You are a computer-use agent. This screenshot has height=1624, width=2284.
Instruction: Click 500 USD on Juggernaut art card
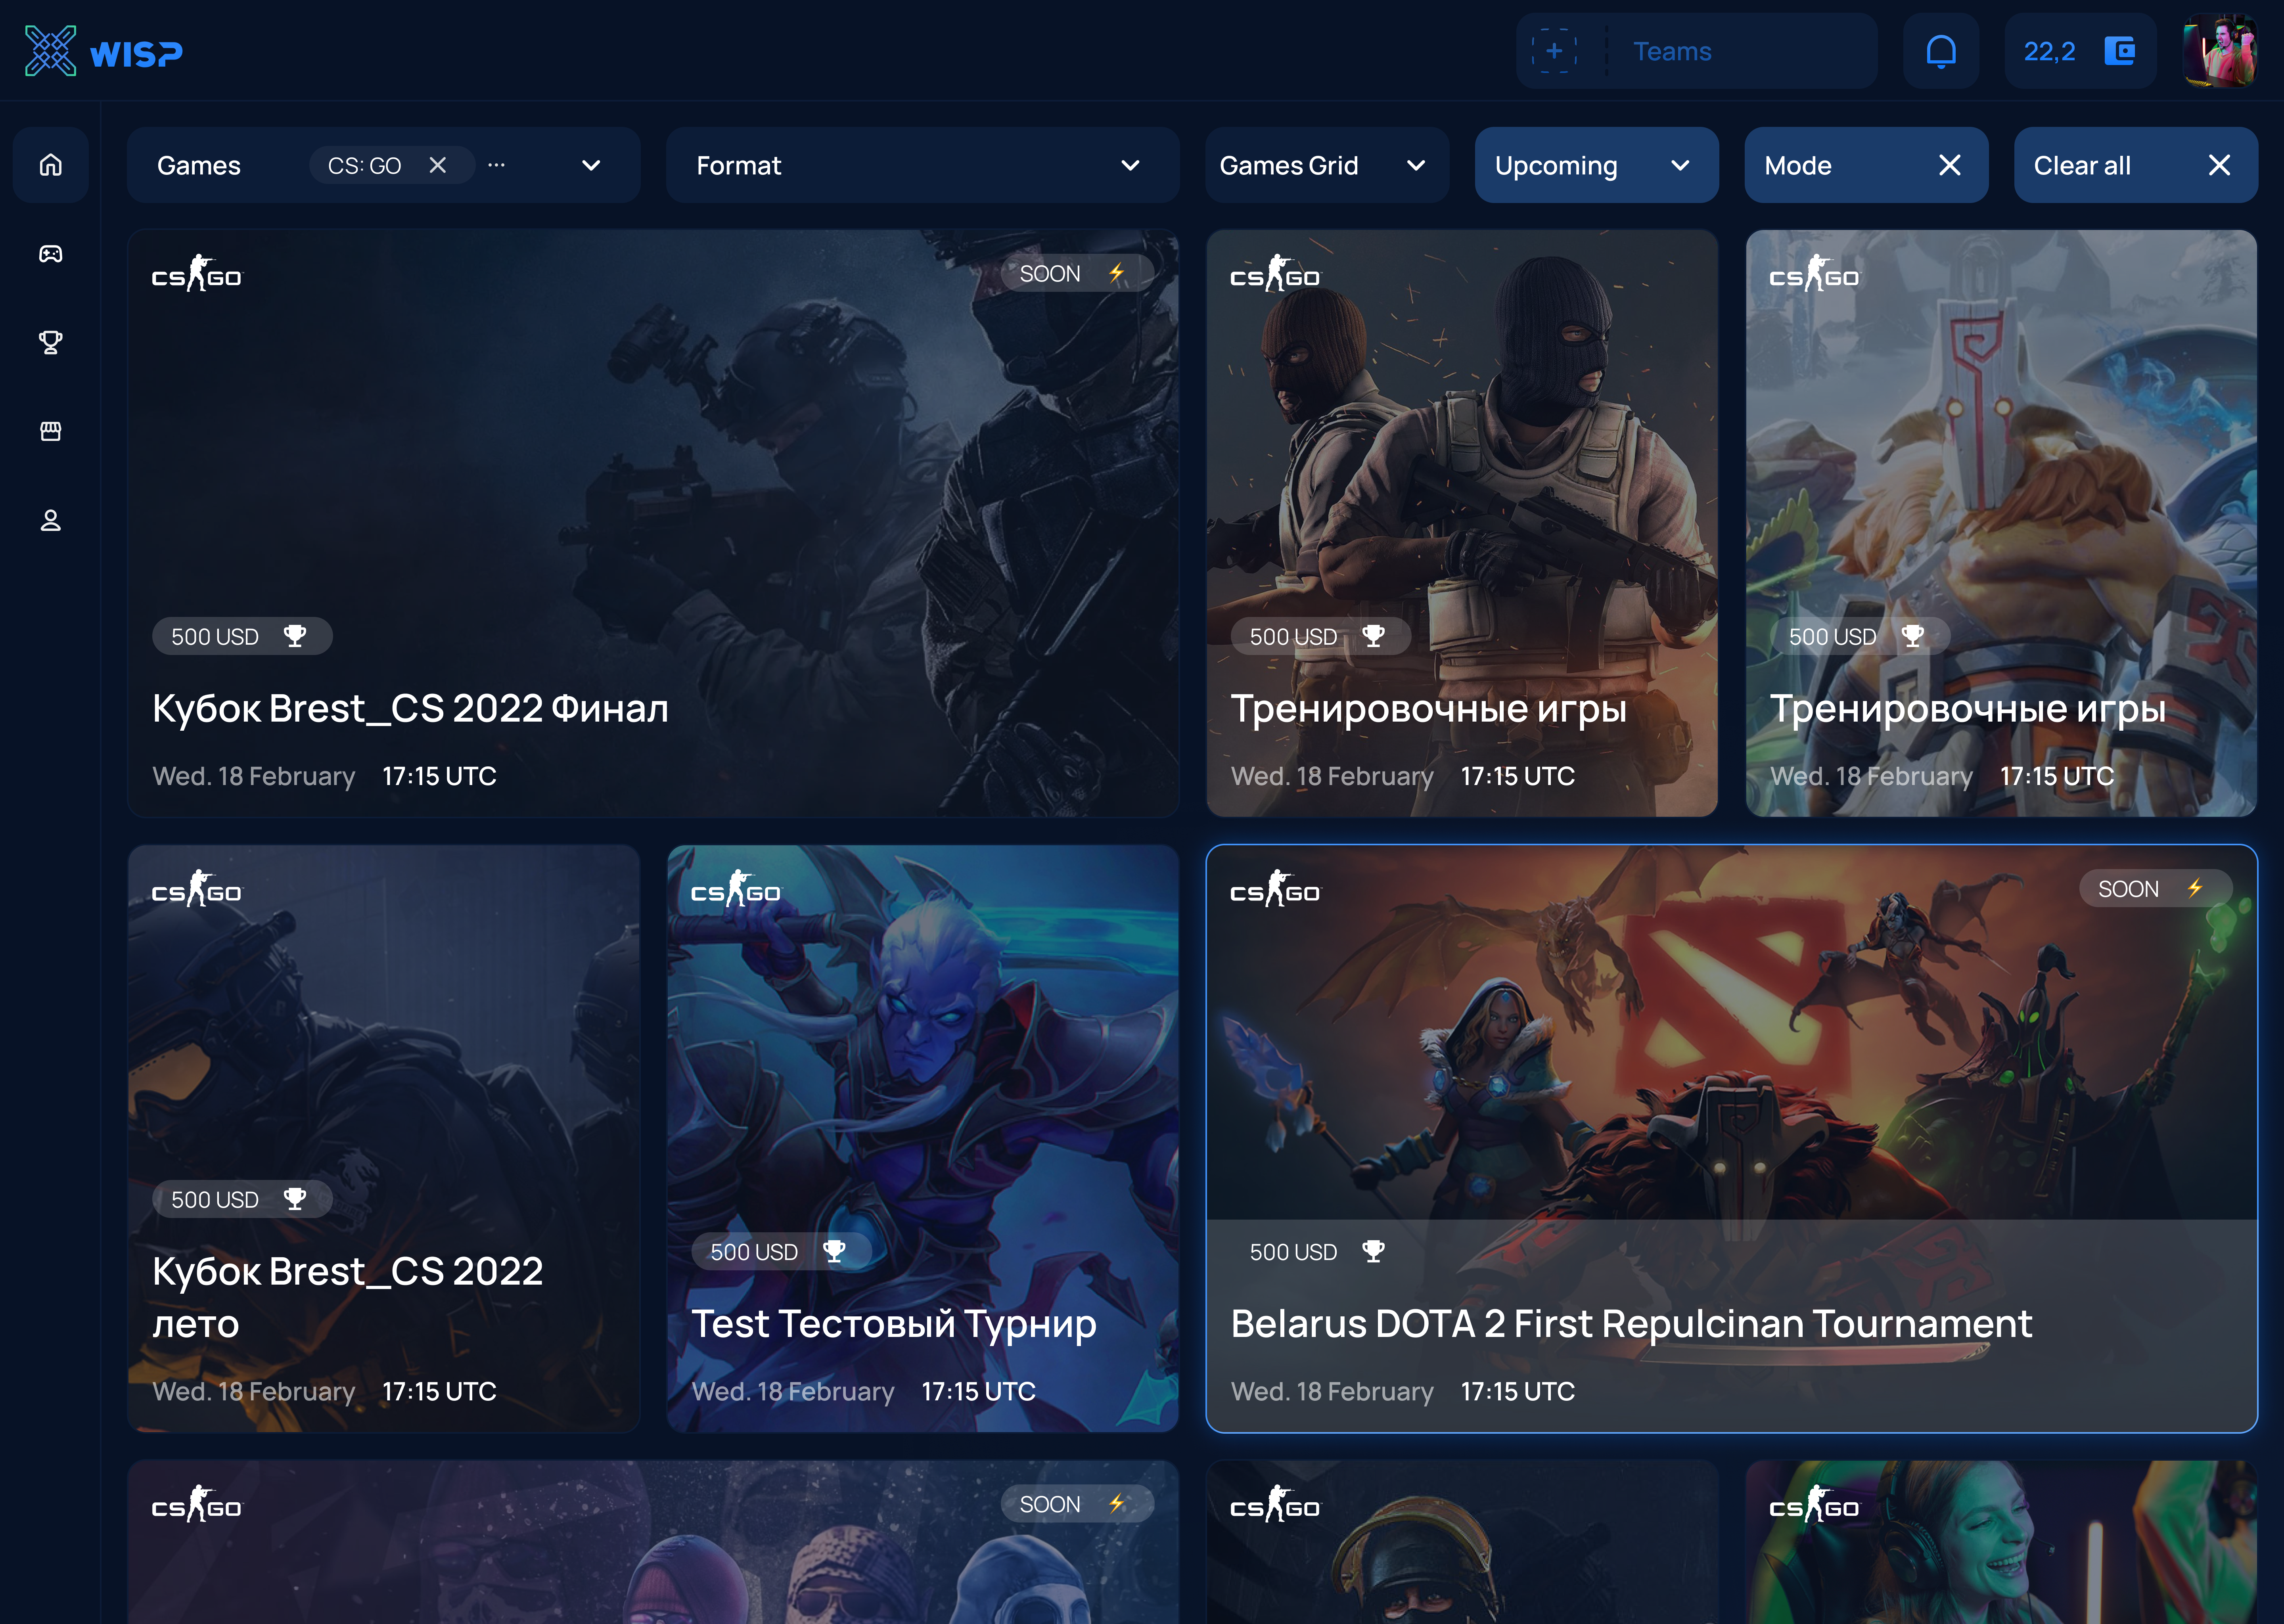click(x=1860, y=636)
